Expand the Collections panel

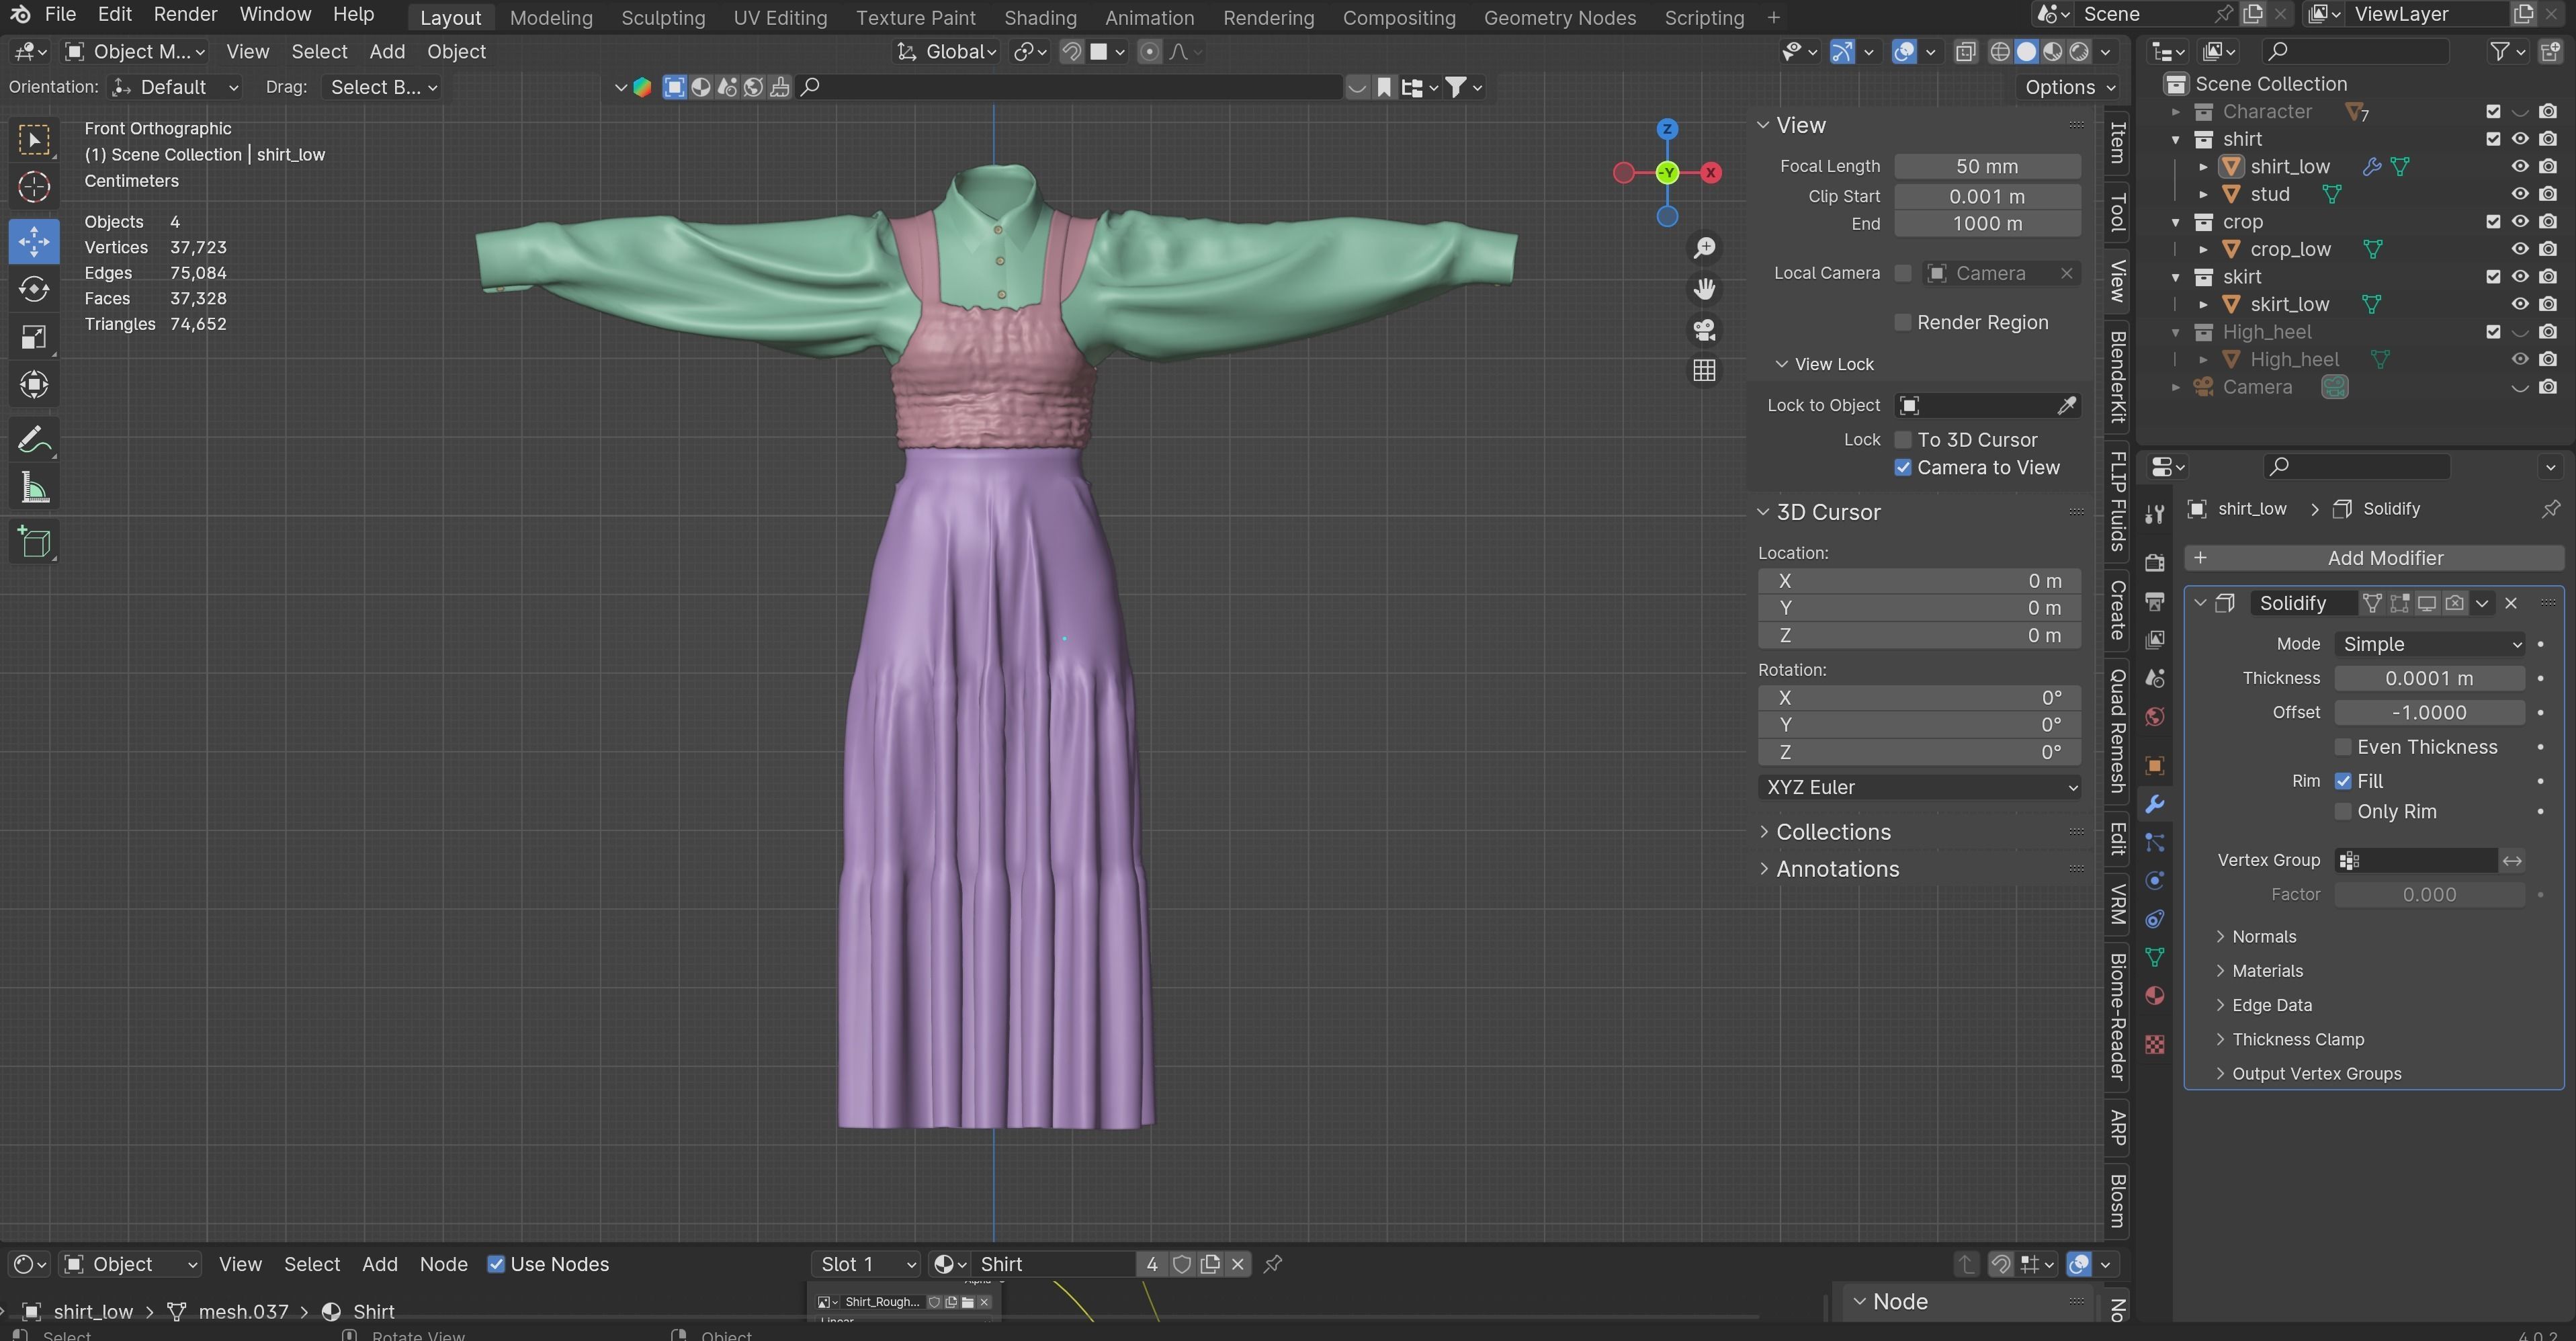coord(1832,832)
